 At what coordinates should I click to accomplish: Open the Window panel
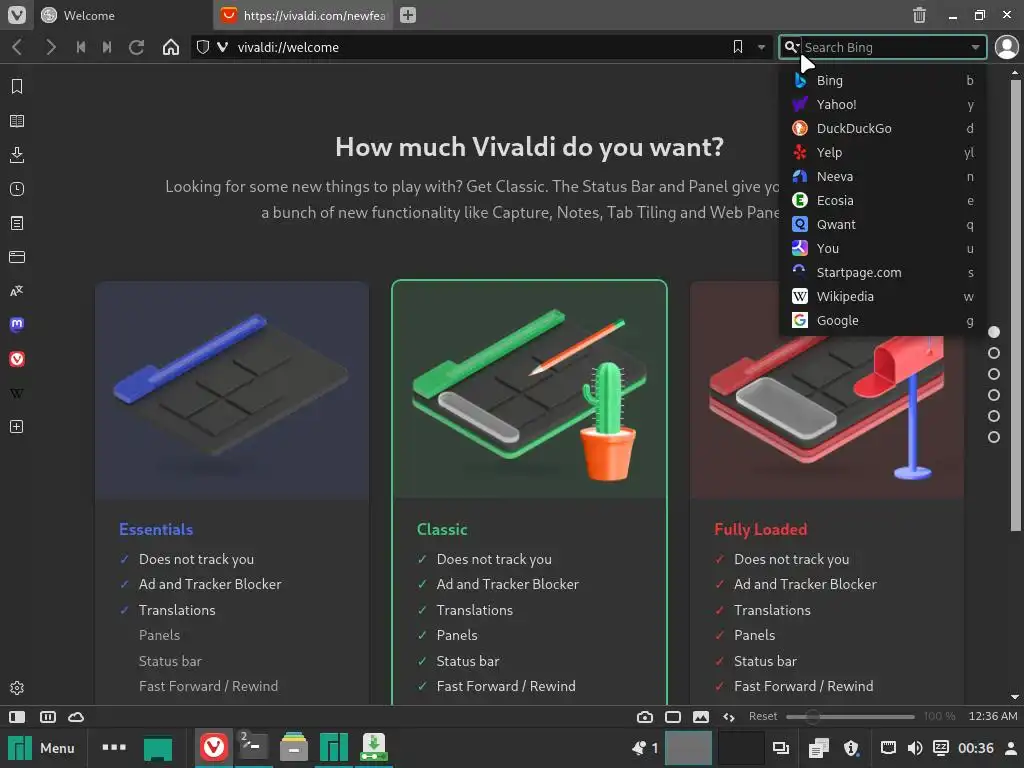click(17, 257)
